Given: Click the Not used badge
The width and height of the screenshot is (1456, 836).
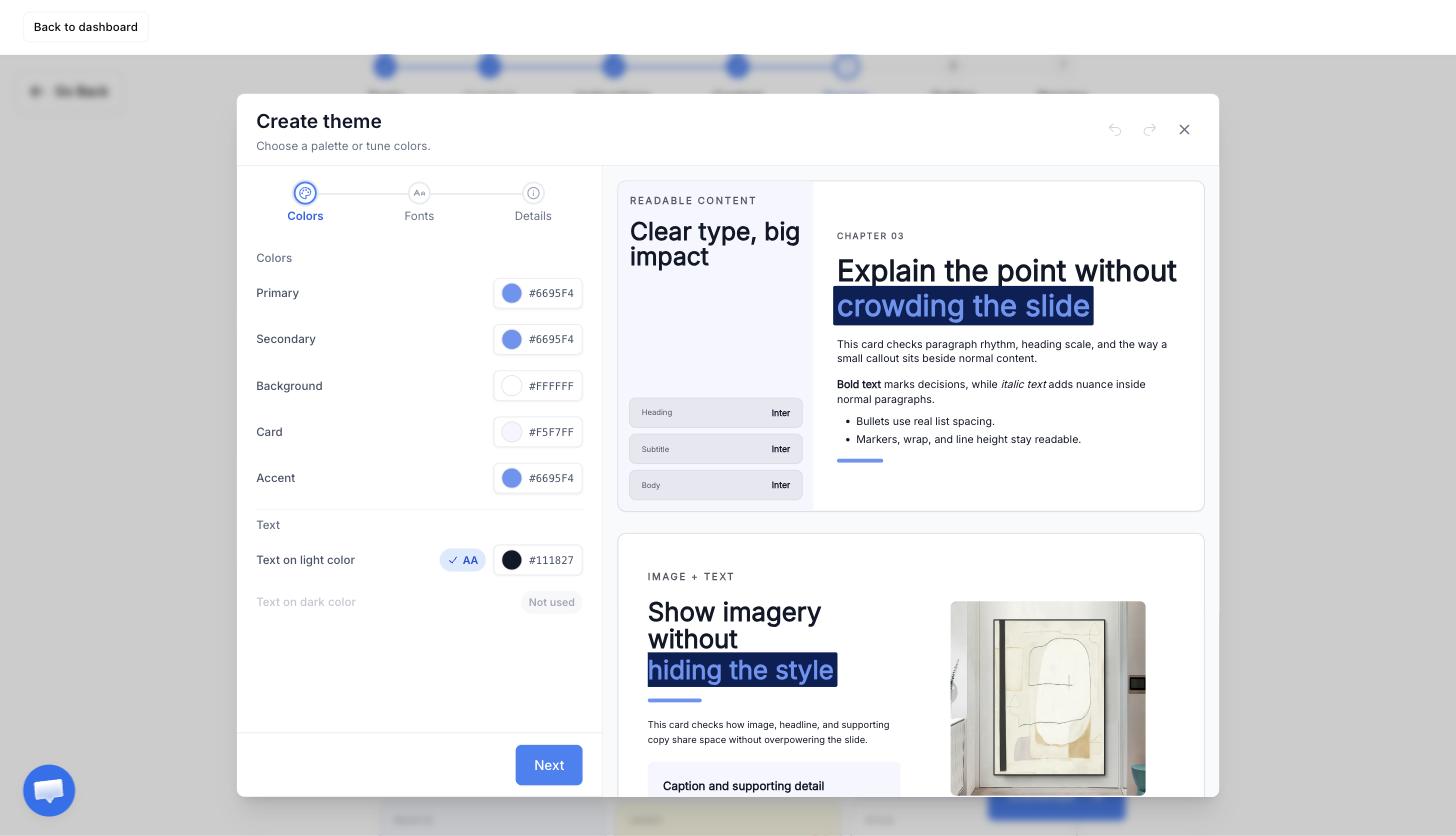Looking at the screenshot, I should pyautogui.click(x=552, y=602).
